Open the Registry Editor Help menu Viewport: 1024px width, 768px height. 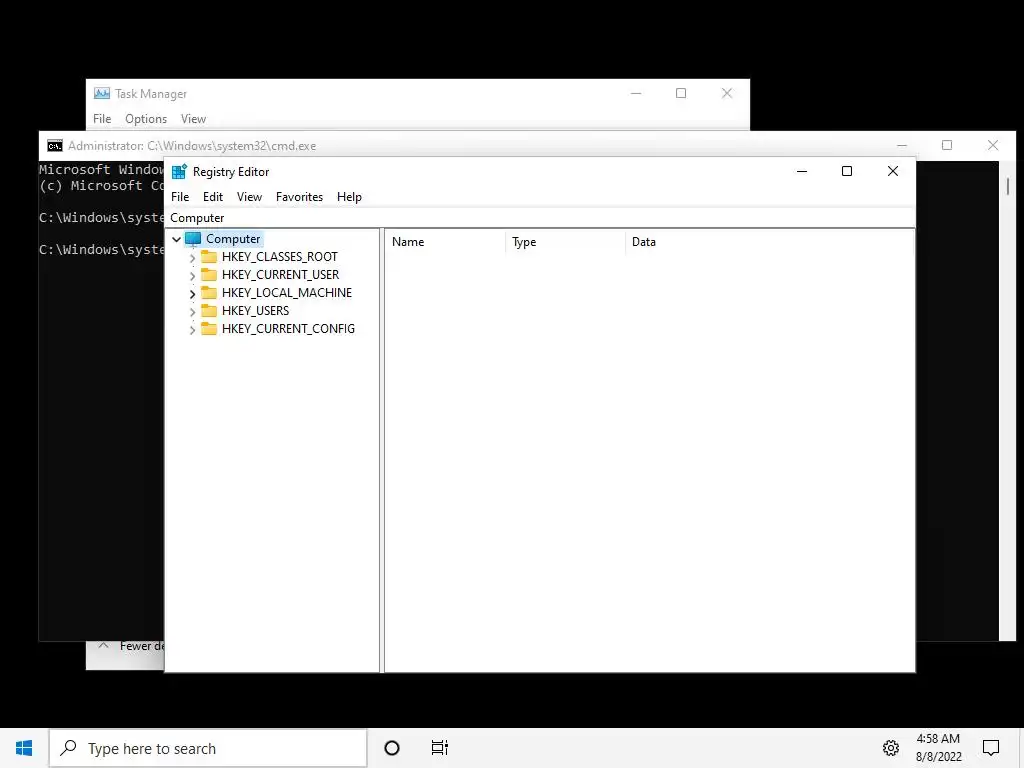[349, 197]
